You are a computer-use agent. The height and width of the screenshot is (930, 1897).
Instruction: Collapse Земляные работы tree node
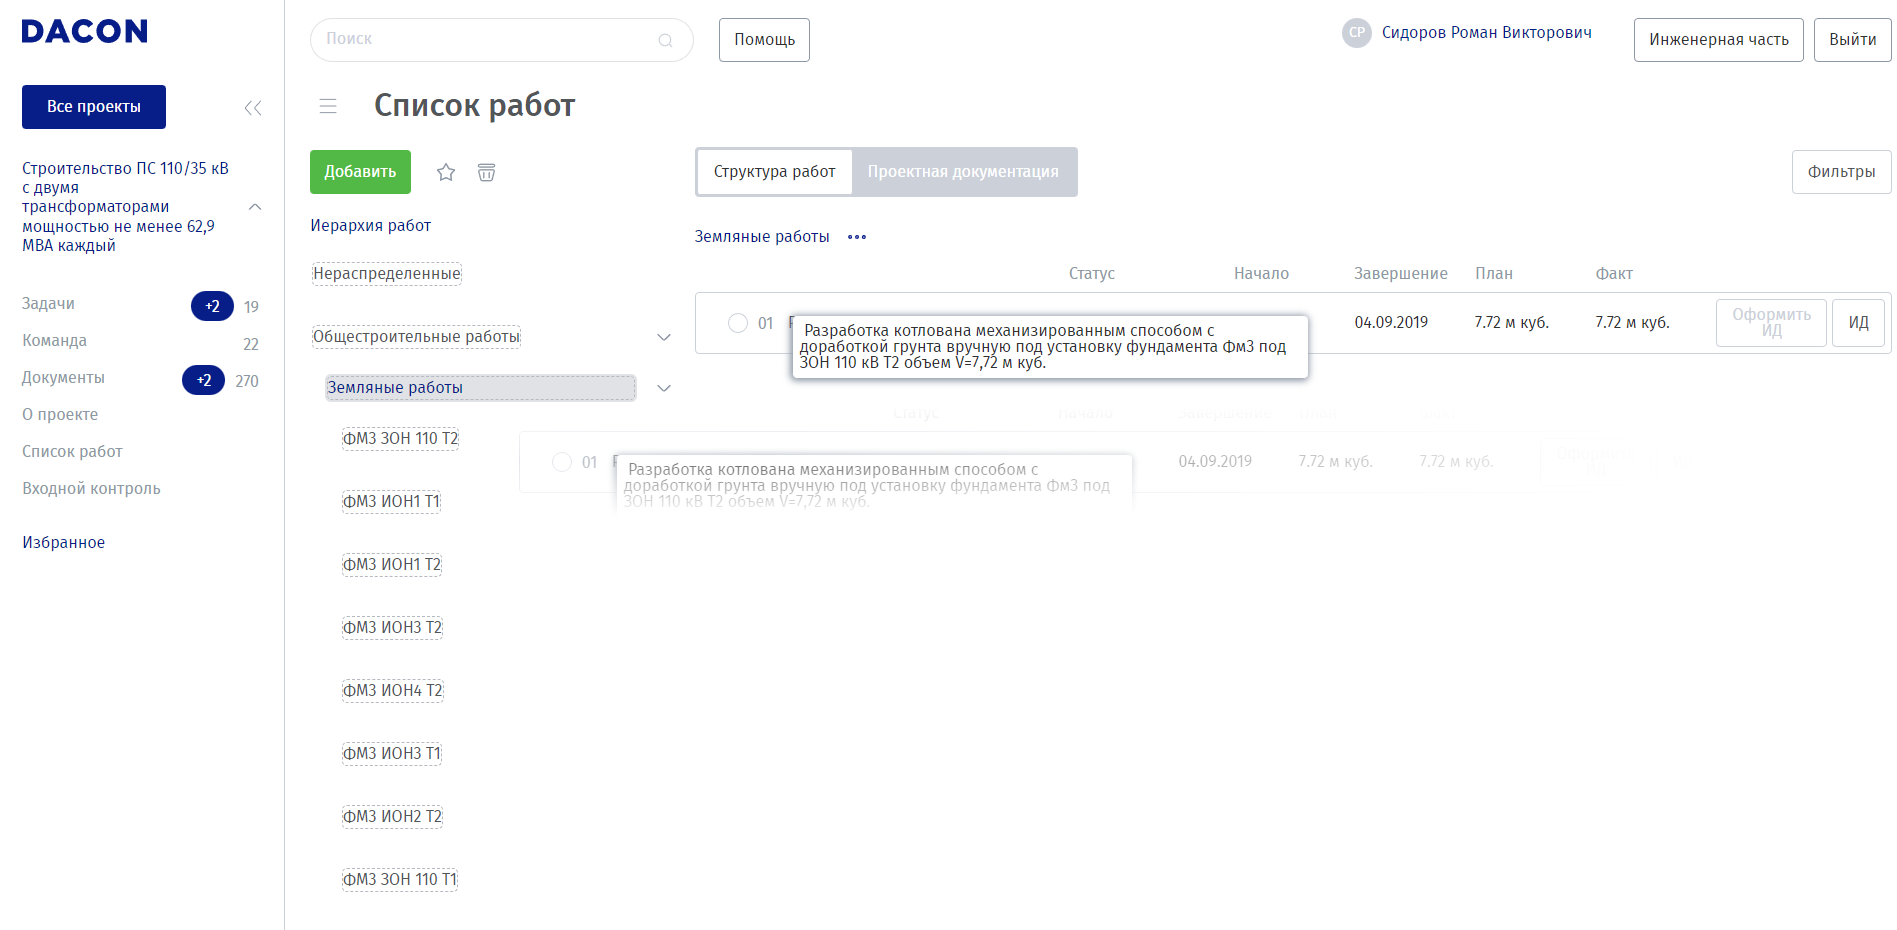point(663,388)
